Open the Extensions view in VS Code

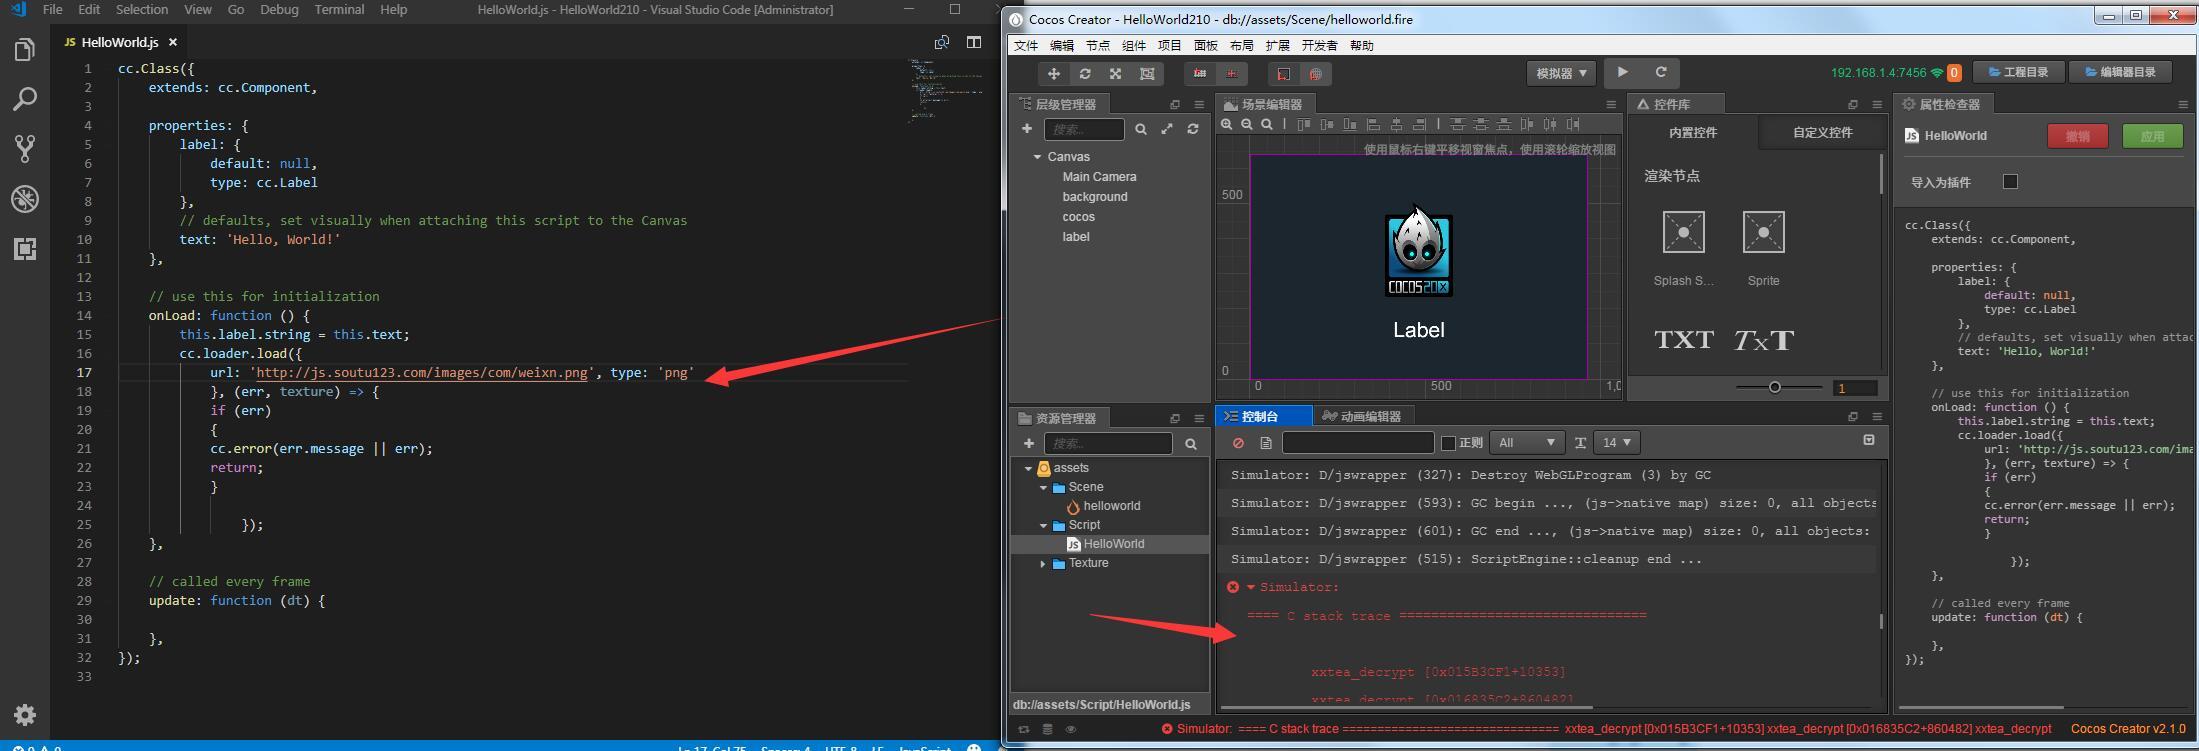(25, 249)
